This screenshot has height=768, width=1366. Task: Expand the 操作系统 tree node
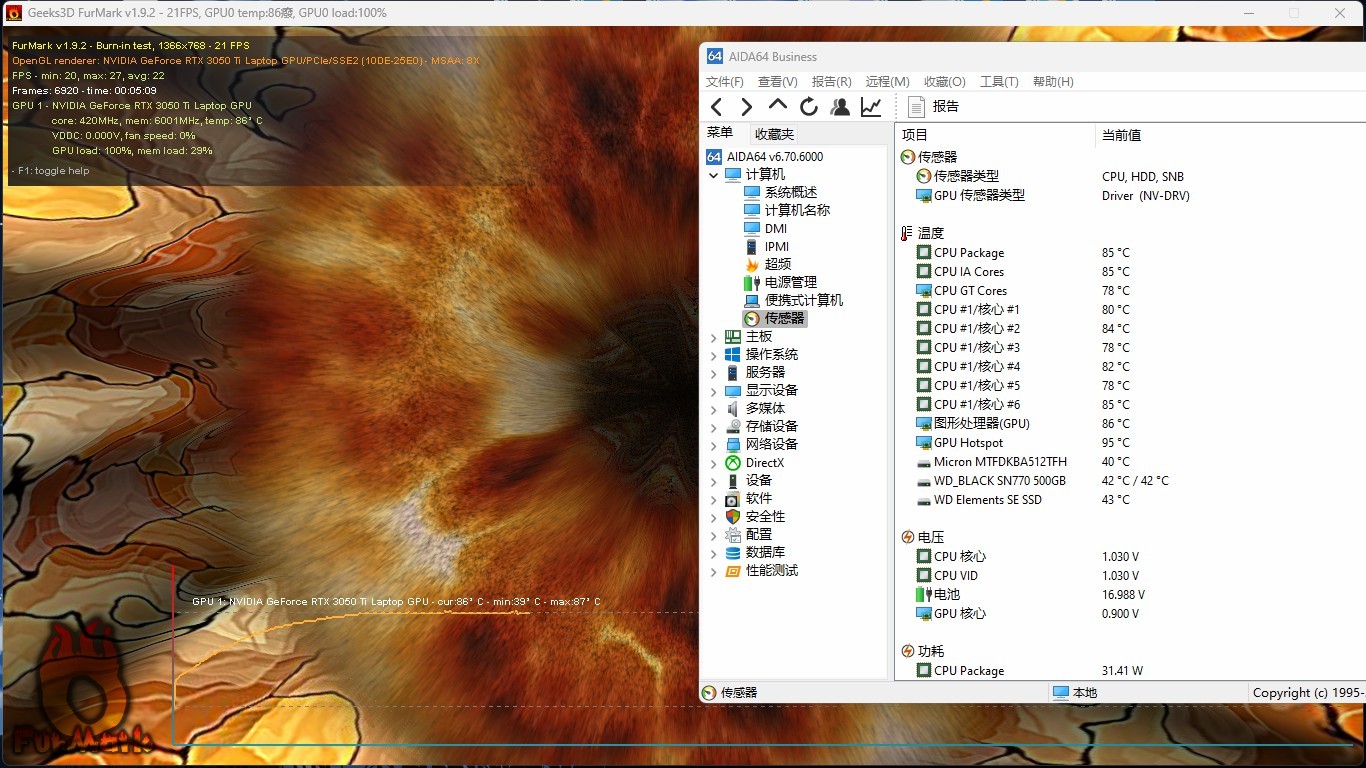click(x=713, y=355)
